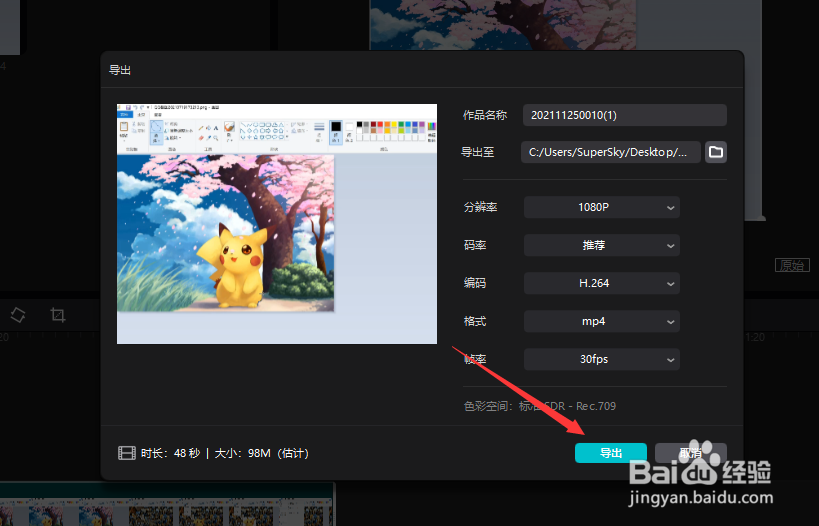Open the 帧率 30fps dropdown

[x=602, y=359]
